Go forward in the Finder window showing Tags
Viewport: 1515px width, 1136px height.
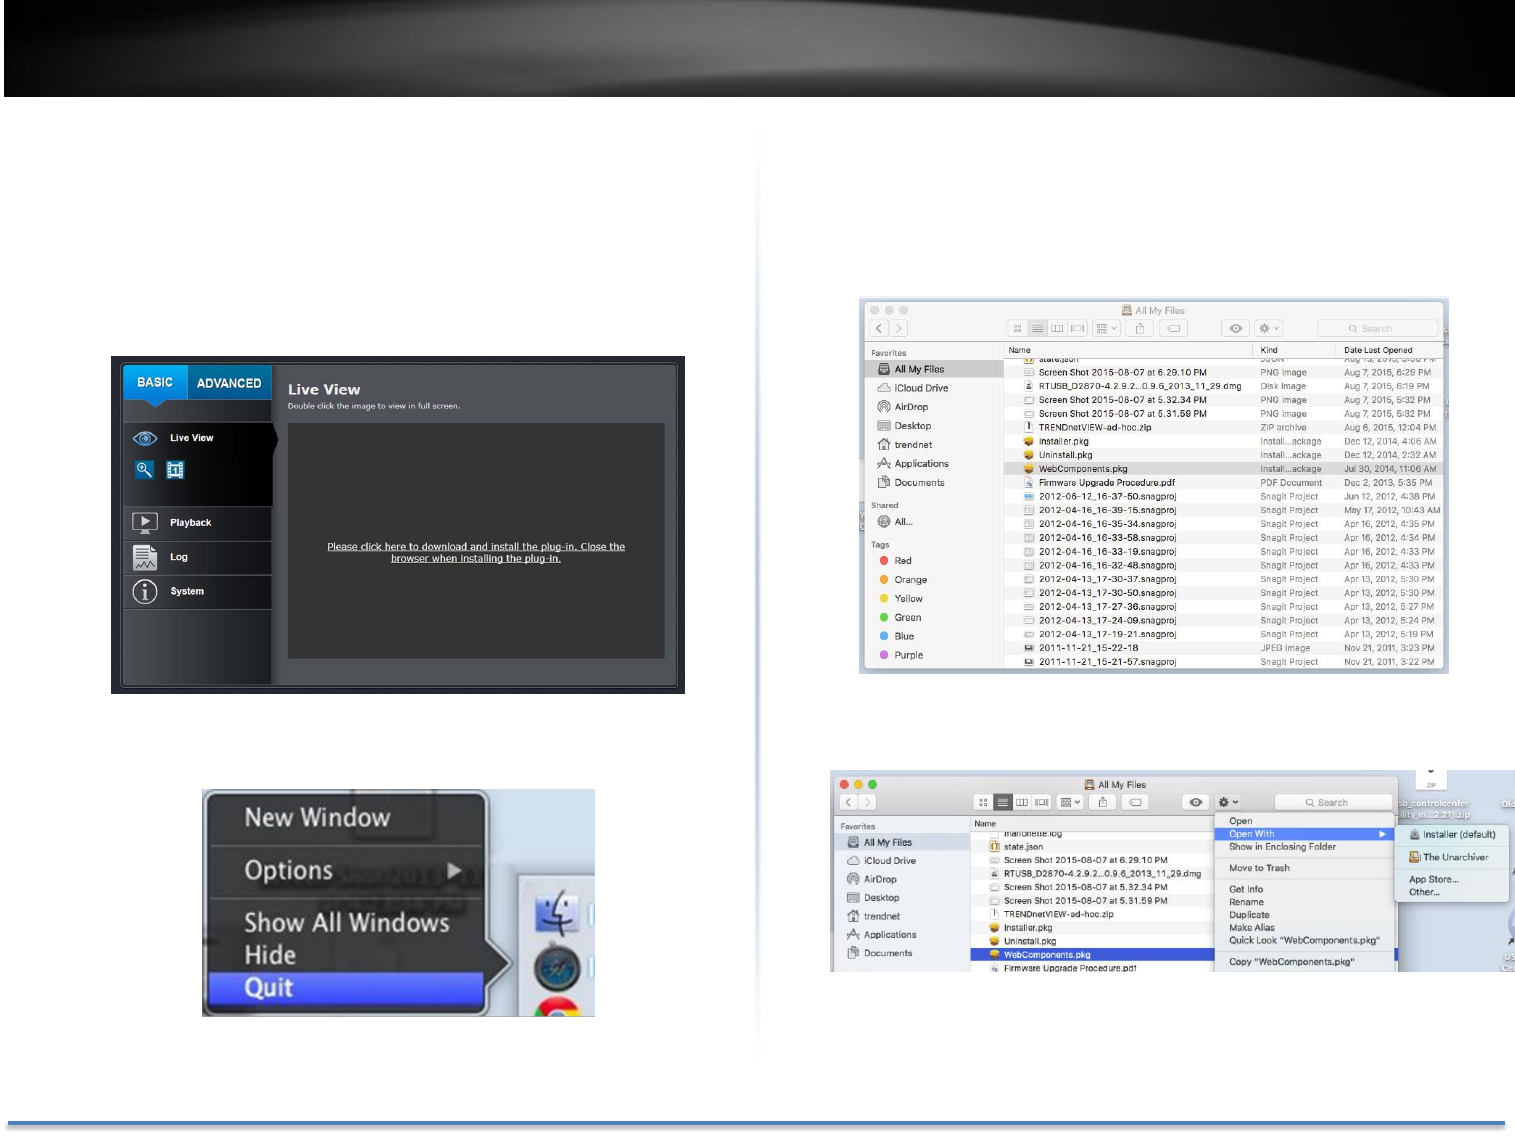pos(899,328)
